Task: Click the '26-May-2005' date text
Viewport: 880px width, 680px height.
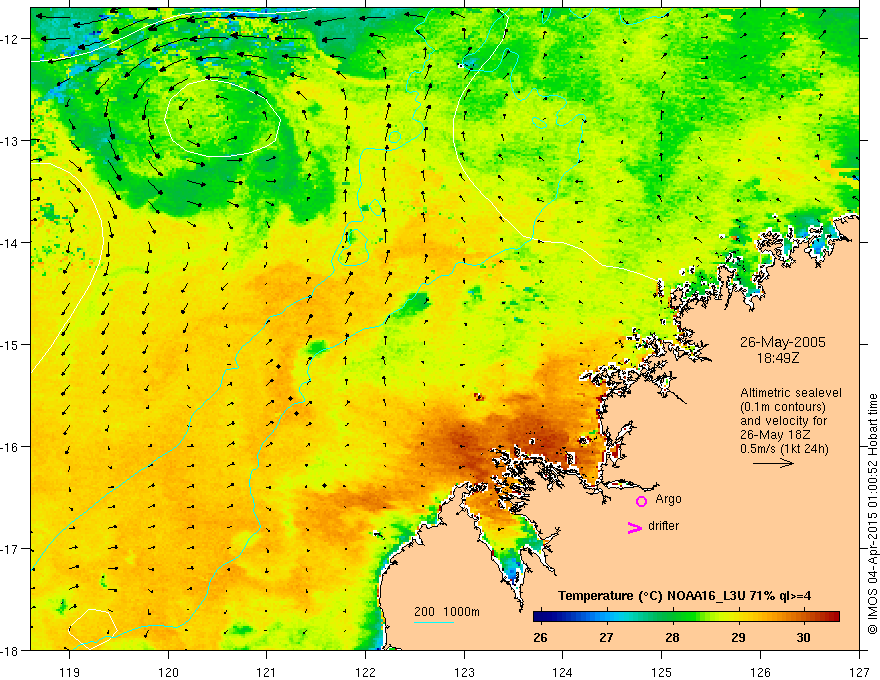Action: pos(782,342)
